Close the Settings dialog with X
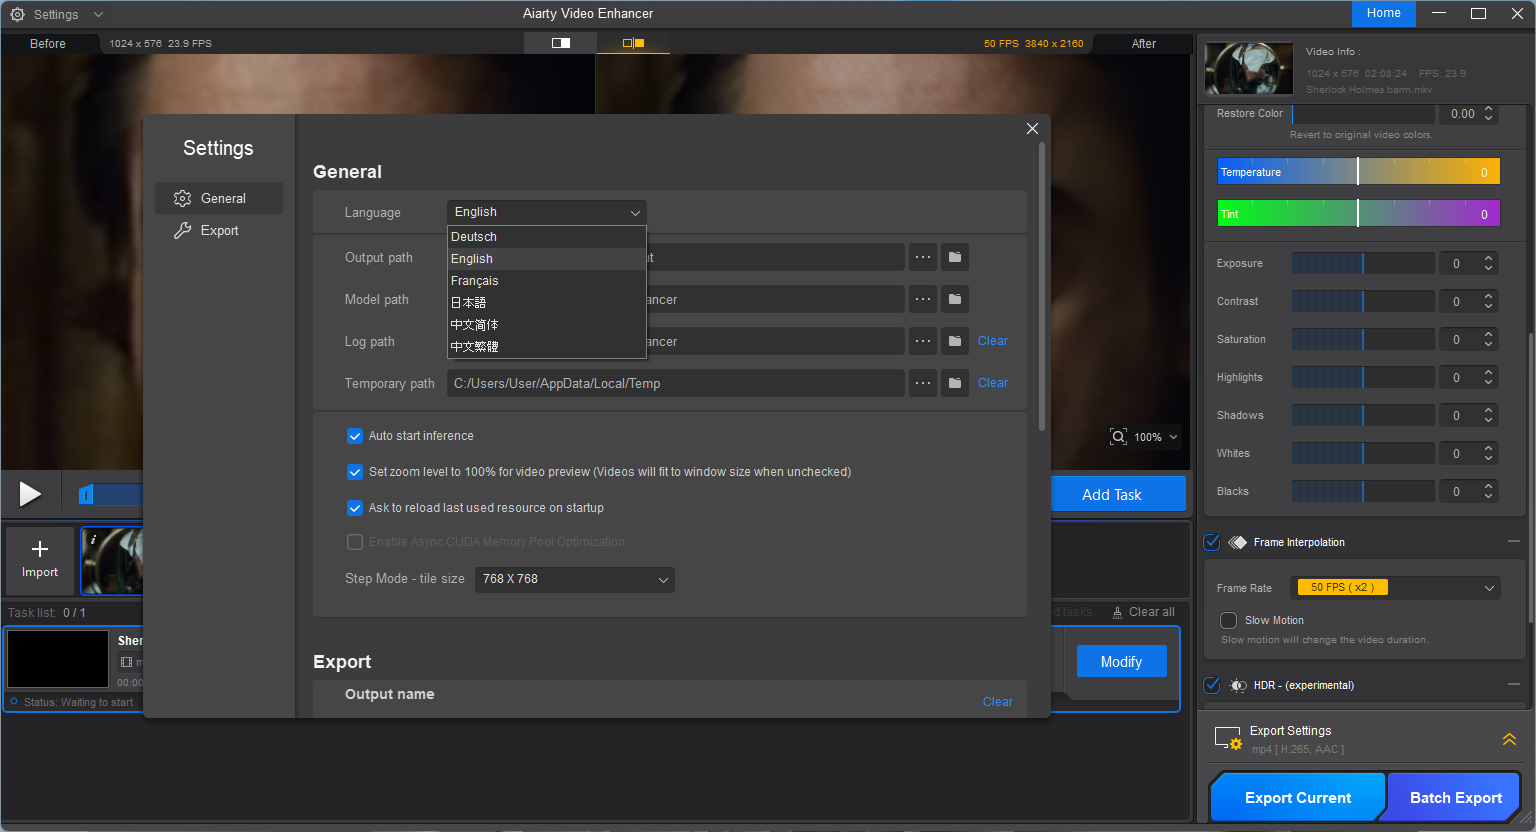 (x=1032, y=129)
